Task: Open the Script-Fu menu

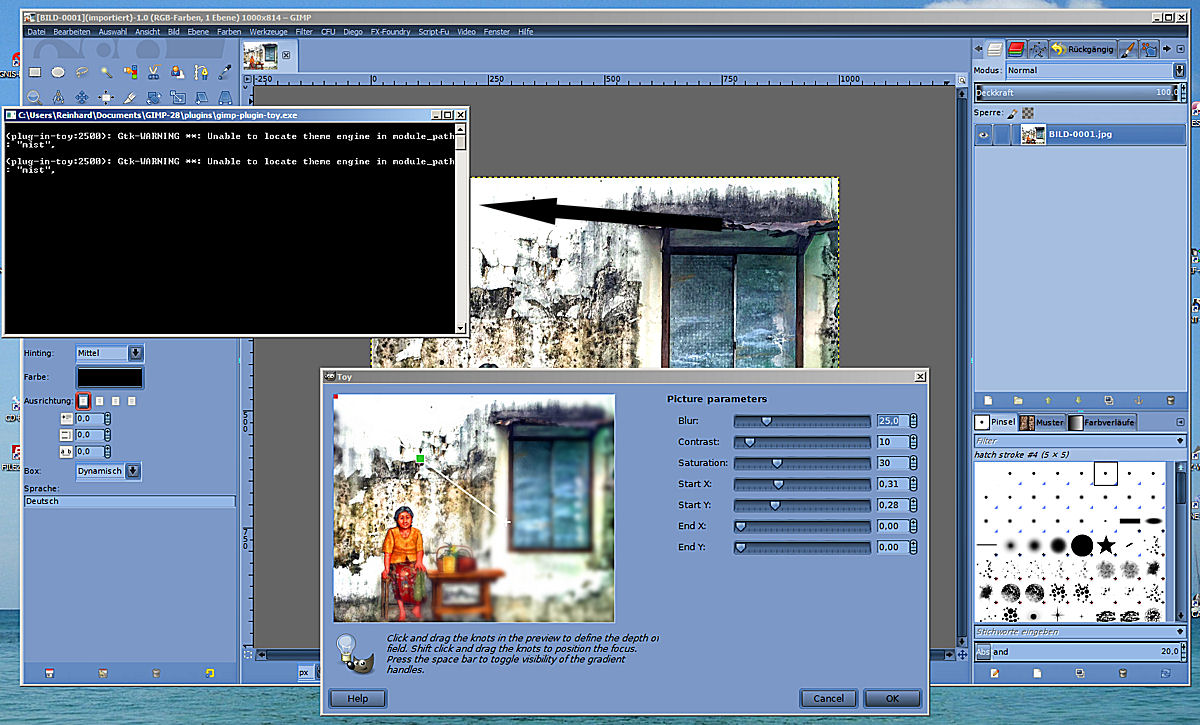Action: 434,32
